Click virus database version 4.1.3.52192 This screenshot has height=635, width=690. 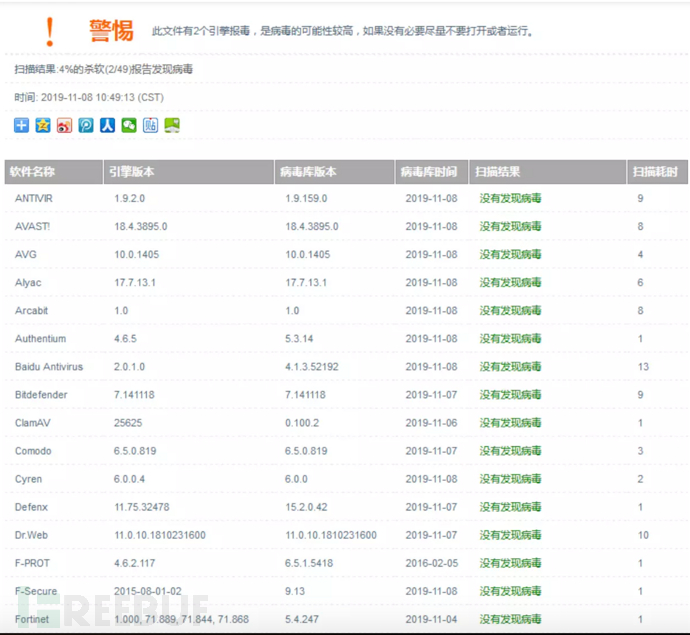[x=312, y=367]
